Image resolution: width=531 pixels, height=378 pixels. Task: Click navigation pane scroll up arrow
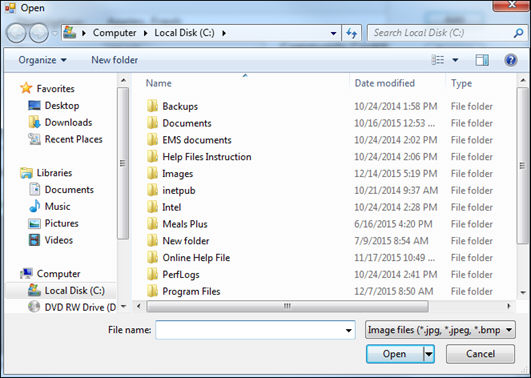point(123,81)
